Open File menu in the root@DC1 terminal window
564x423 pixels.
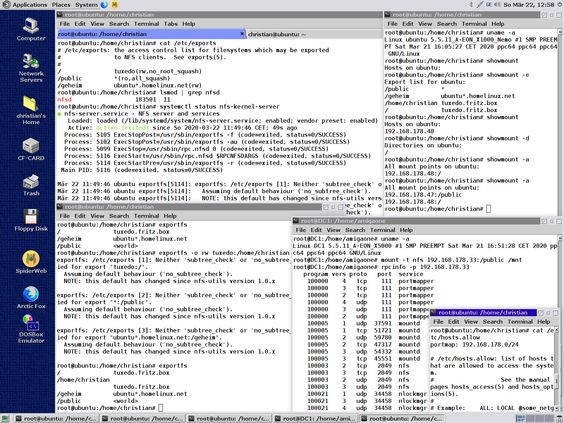click(x=301, y=230)
